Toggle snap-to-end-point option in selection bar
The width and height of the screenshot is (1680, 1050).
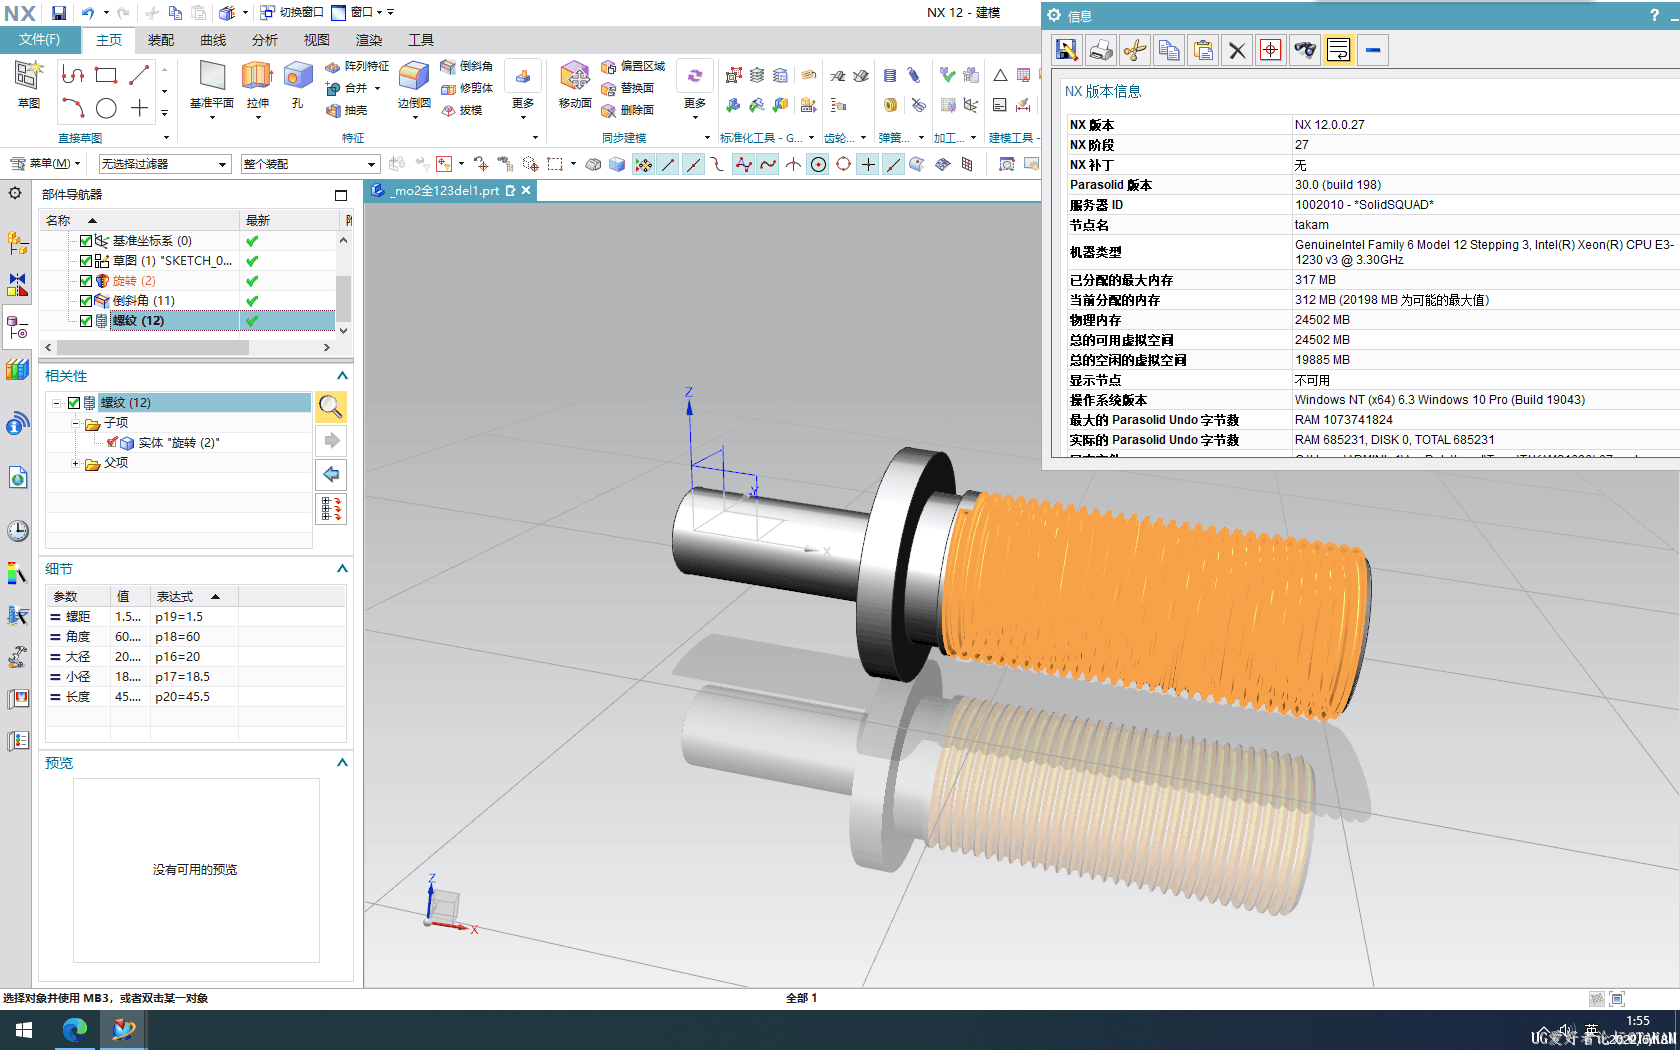668,164
